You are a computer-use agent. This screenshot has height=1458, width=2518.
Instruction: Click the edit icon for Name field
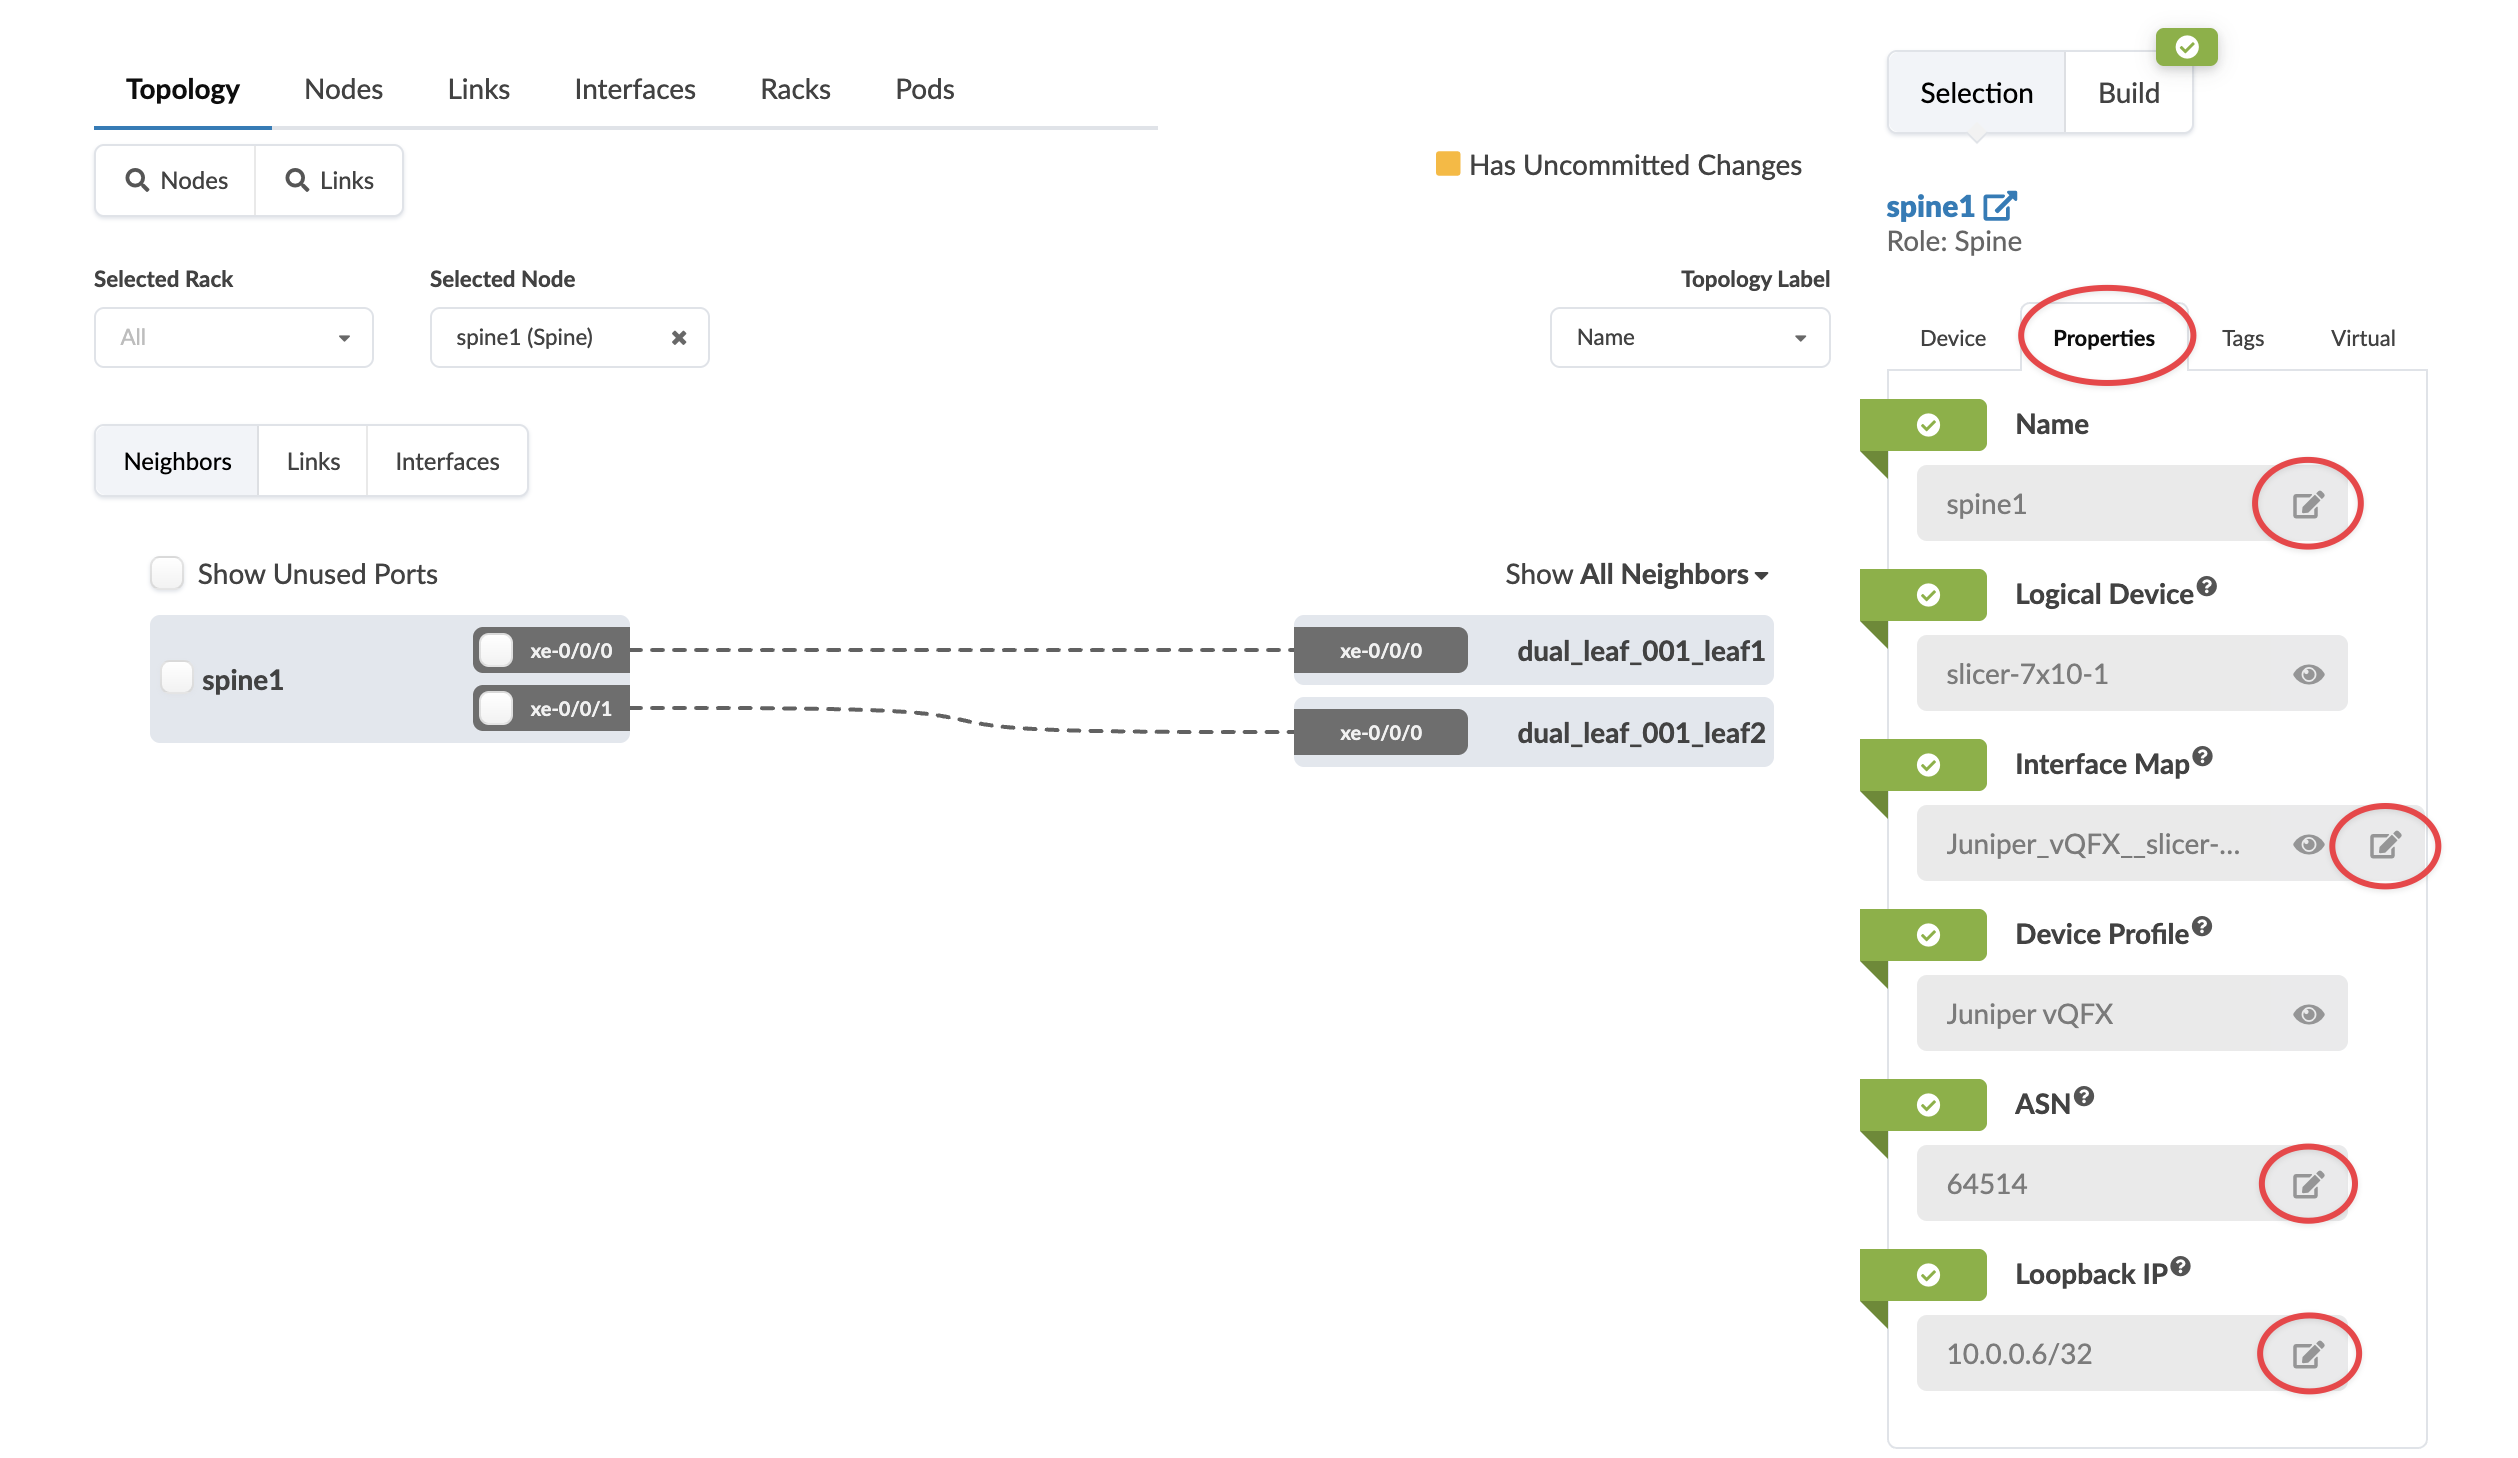(x=2307, y=505)
